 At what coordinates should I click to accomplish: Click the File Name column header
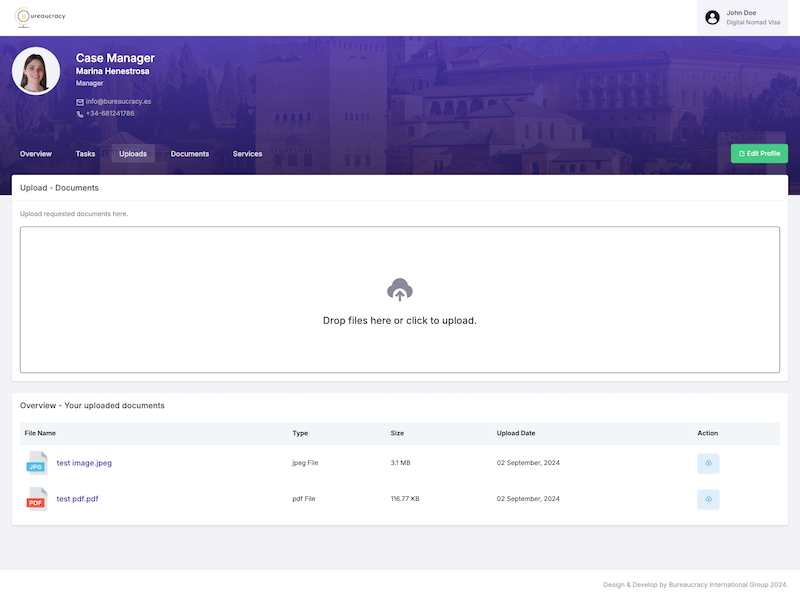click(x=40, y=433)
